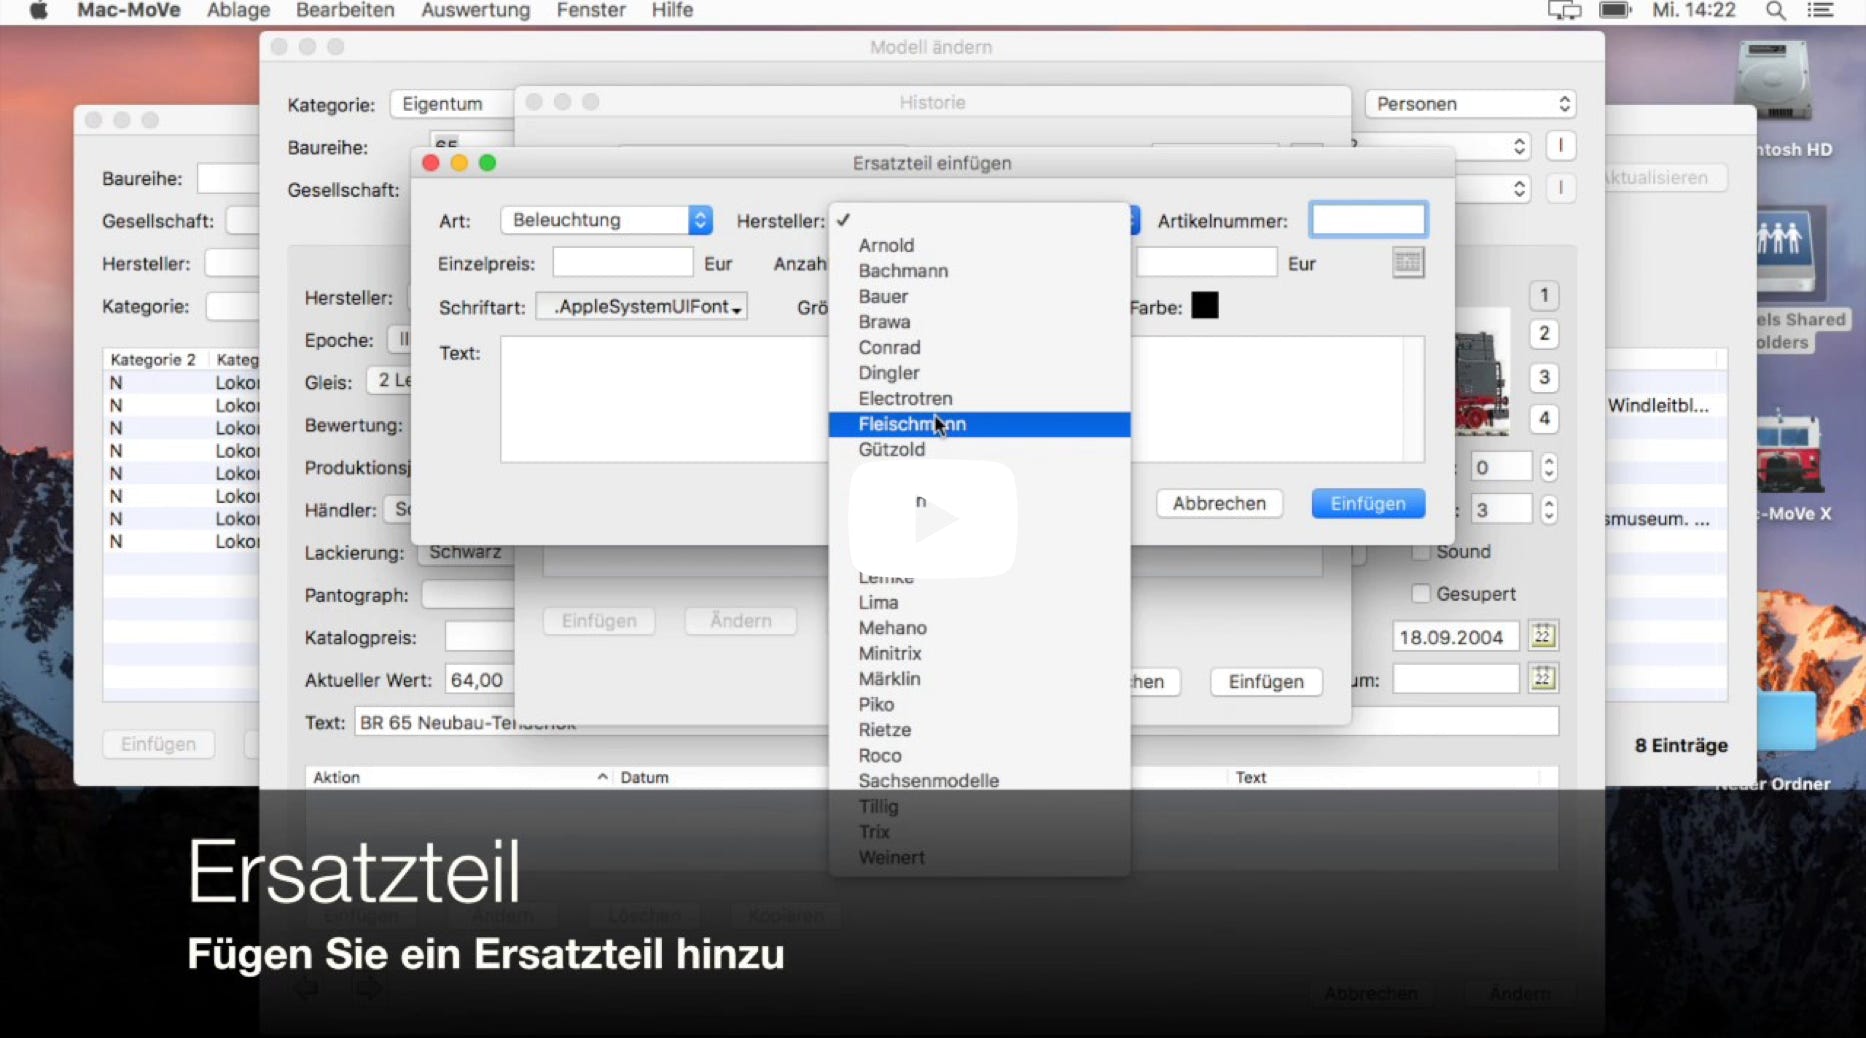
Task: Select the empty checked entry in list
Action: [979, 220]
